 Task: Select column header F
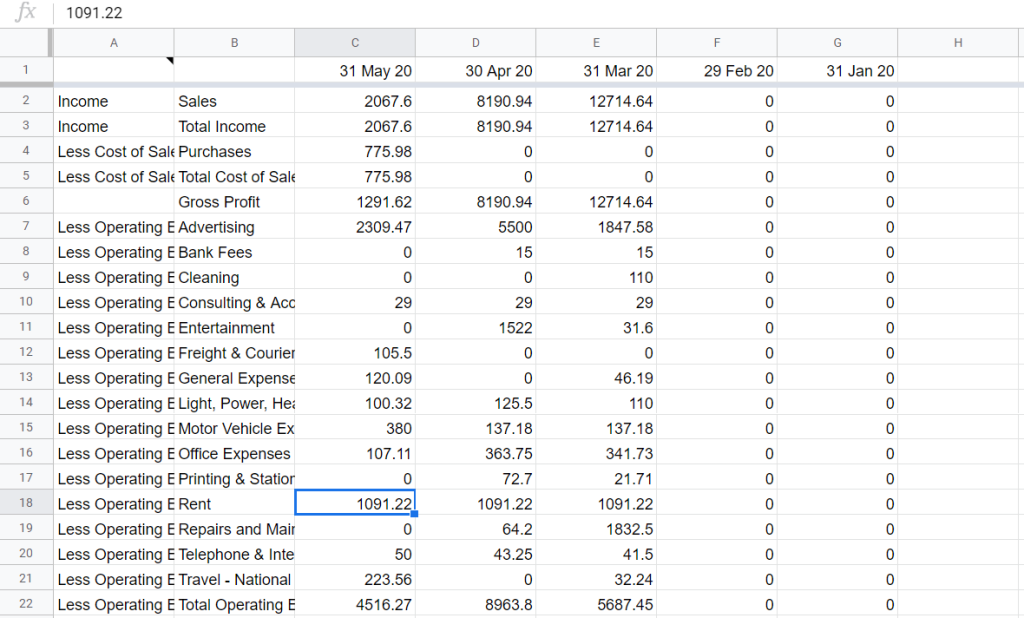(x=716, y=42)
